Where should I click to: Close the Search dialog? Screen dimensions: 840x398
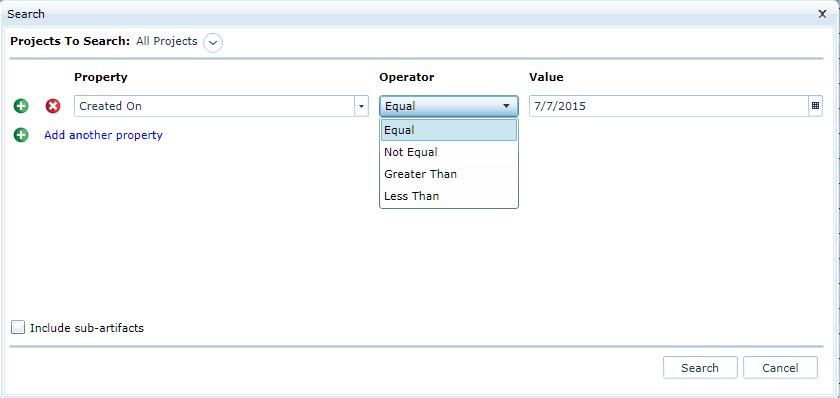pyautogui.click(x=822, y=14)
